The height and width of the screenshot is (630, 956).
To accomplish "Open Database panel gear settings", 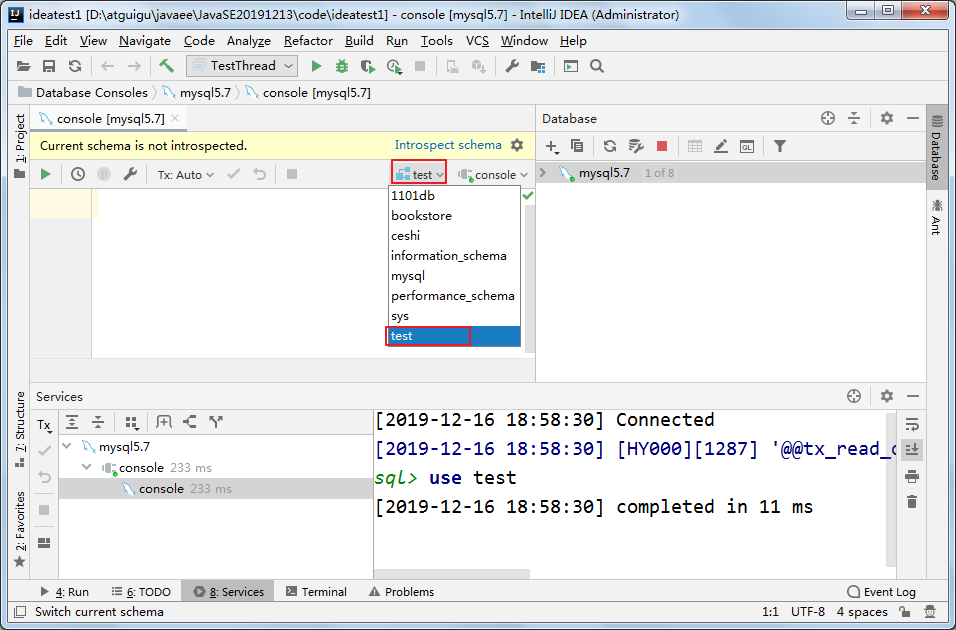I will (x=886, y=118).
